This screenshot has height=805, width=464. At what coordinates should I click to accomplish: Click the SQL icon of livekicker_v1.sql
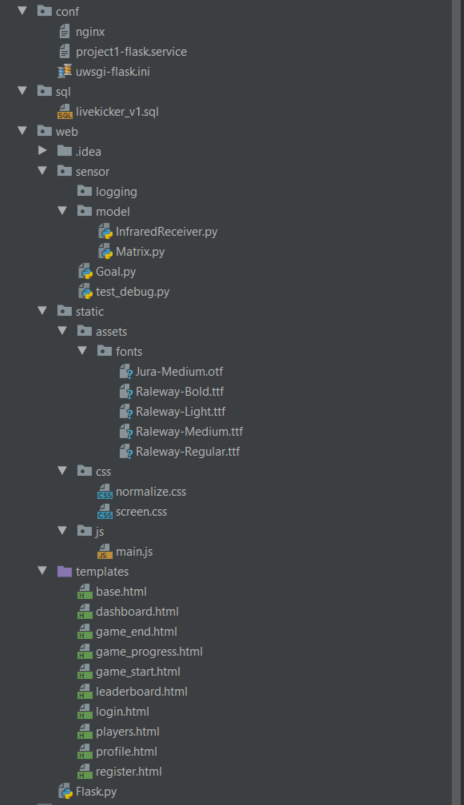[x=65, y=111]
